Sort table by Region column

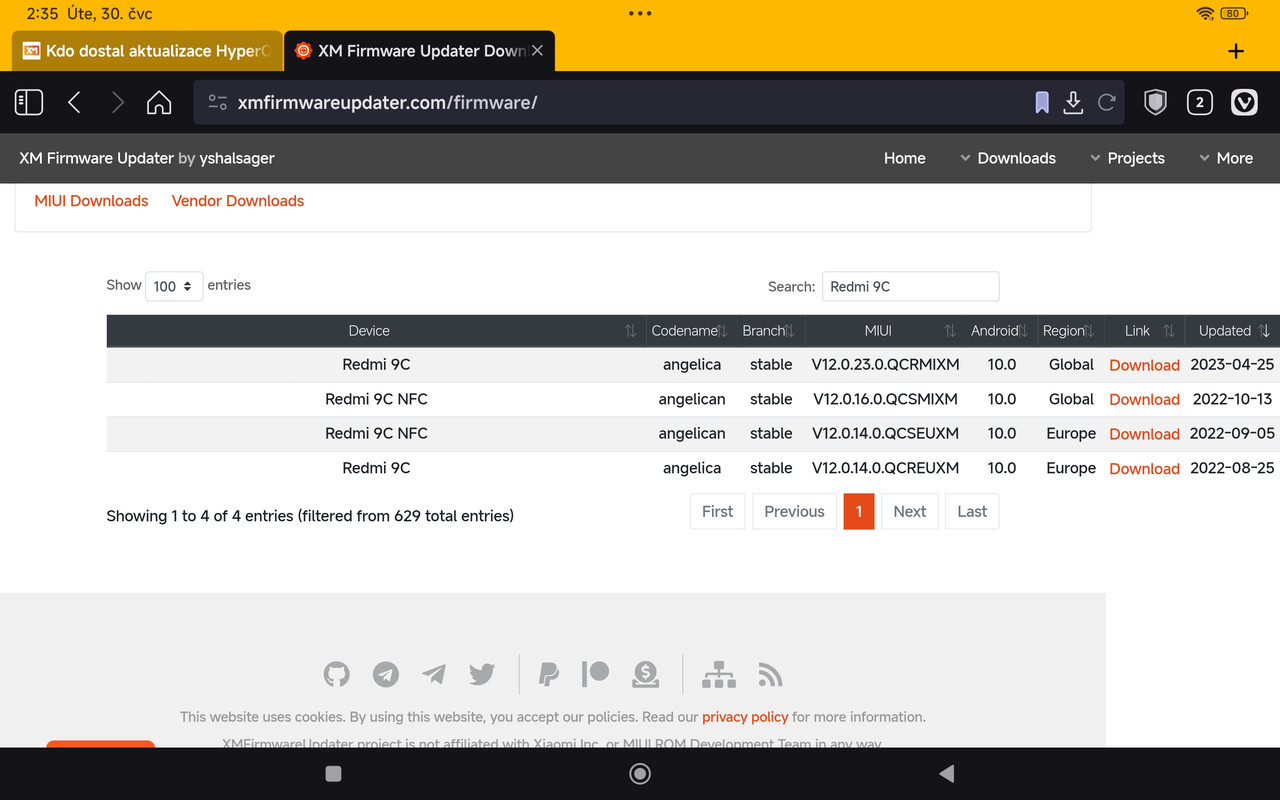[x=1069, y=331]
